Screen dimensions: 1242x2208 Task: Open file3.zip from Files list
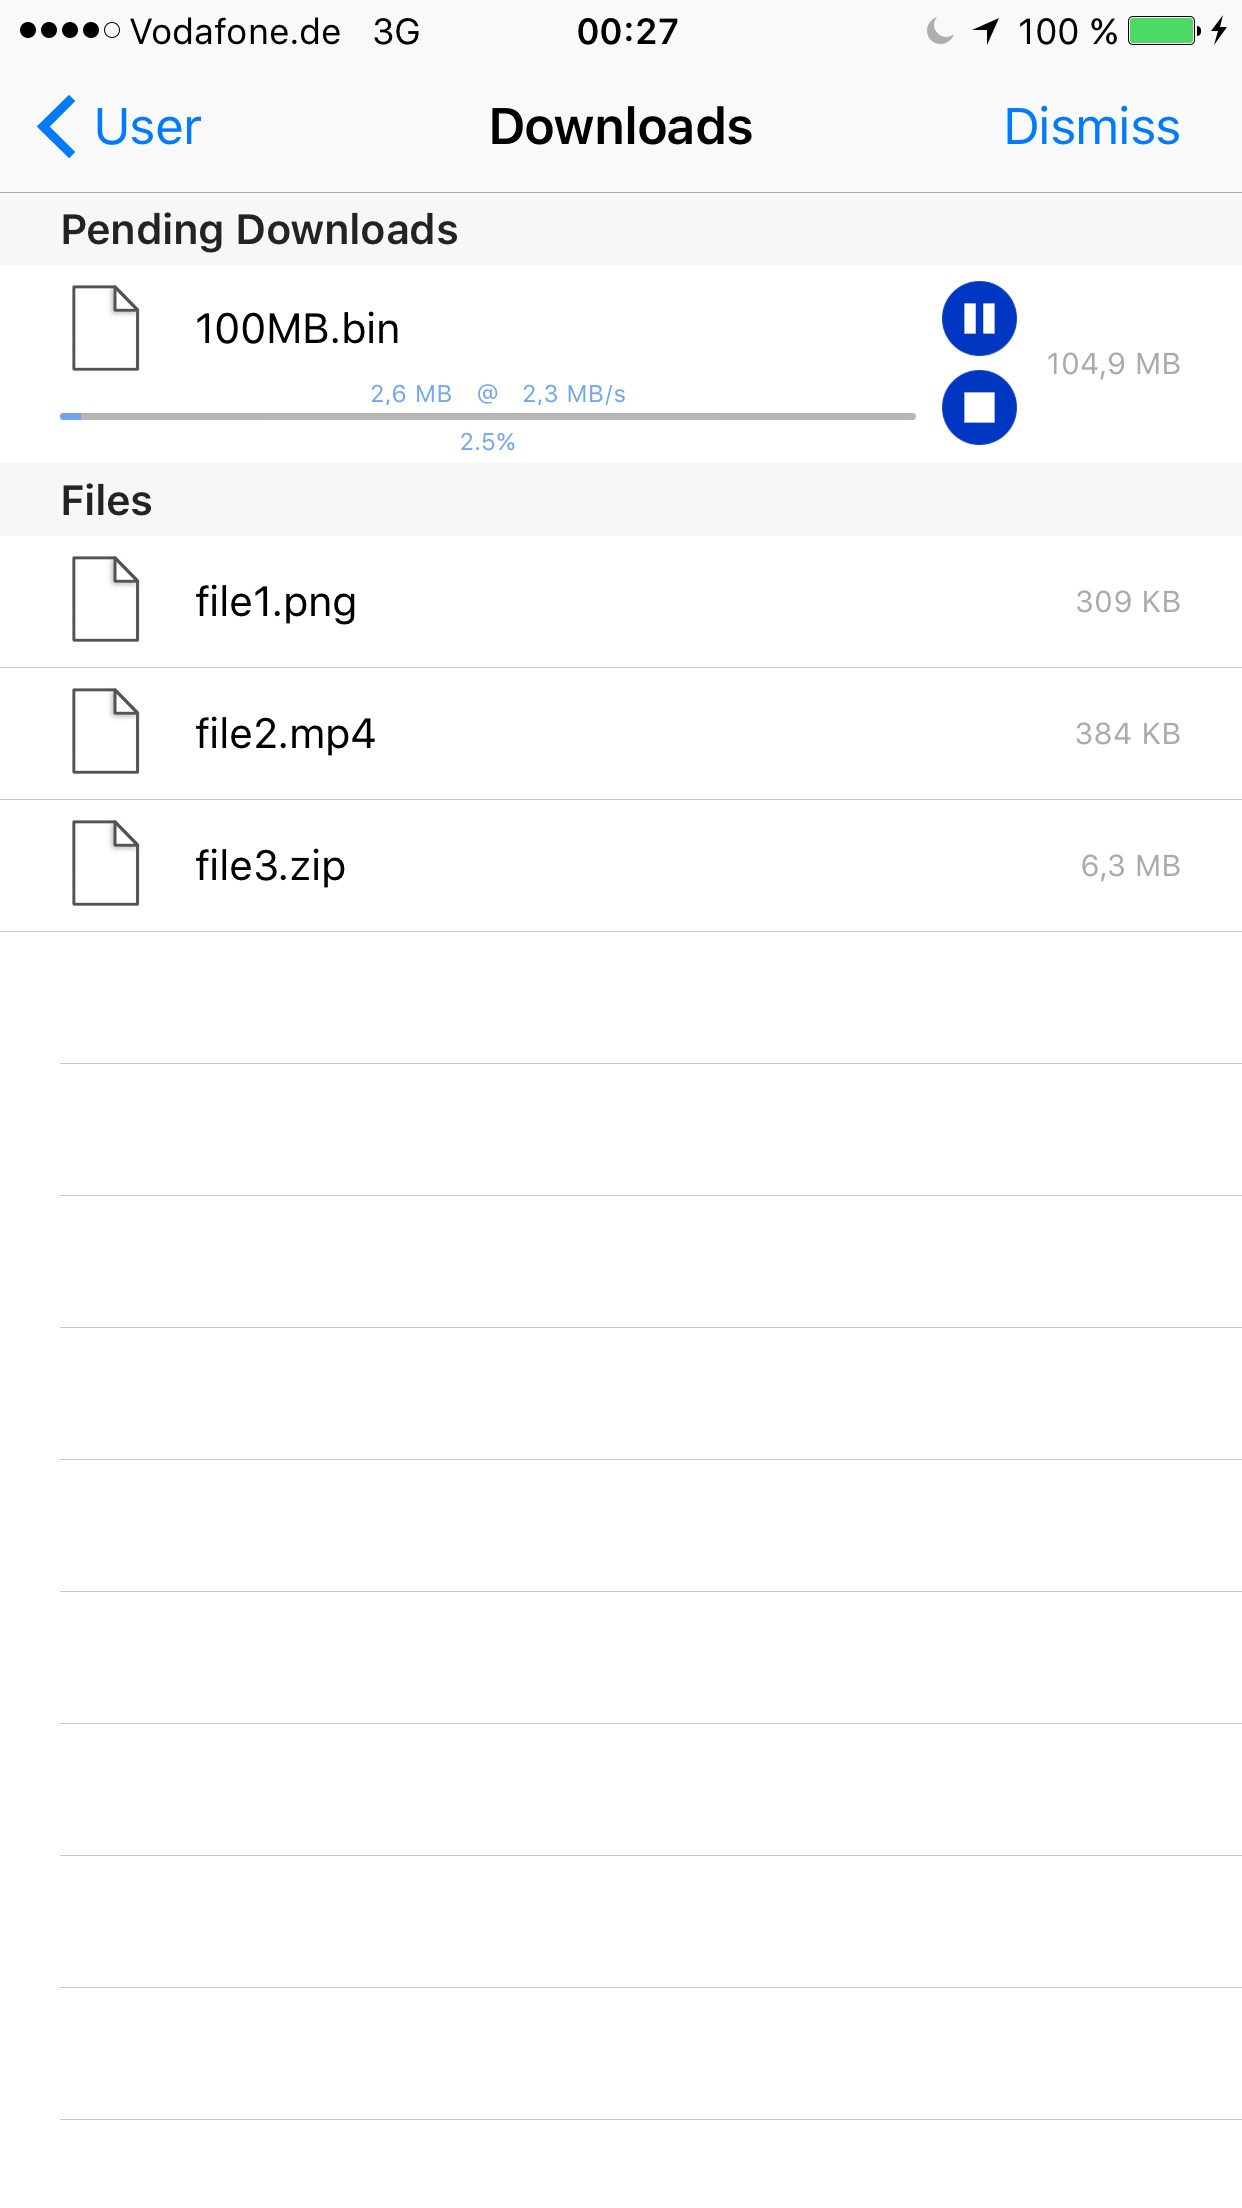(x=270, y=866)
